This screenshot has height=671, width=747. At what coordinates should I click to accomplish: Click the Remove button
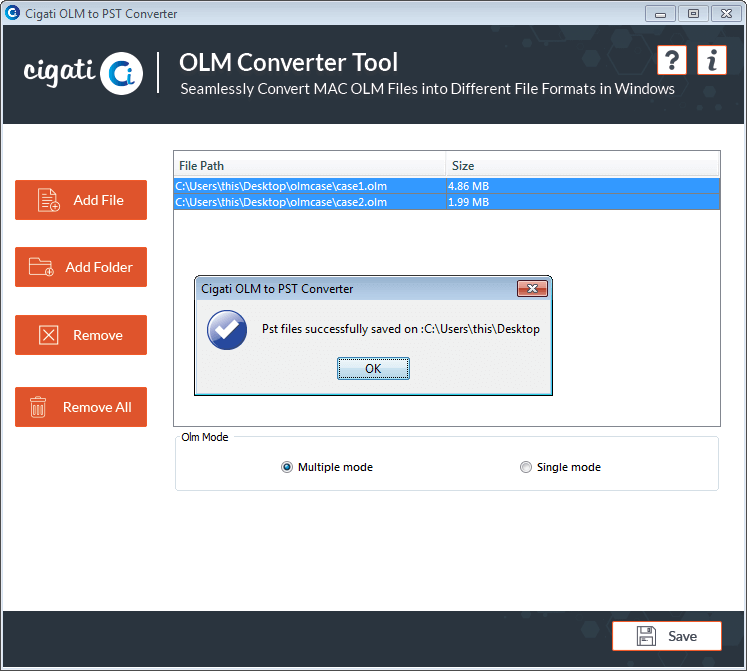pos(81,335)
